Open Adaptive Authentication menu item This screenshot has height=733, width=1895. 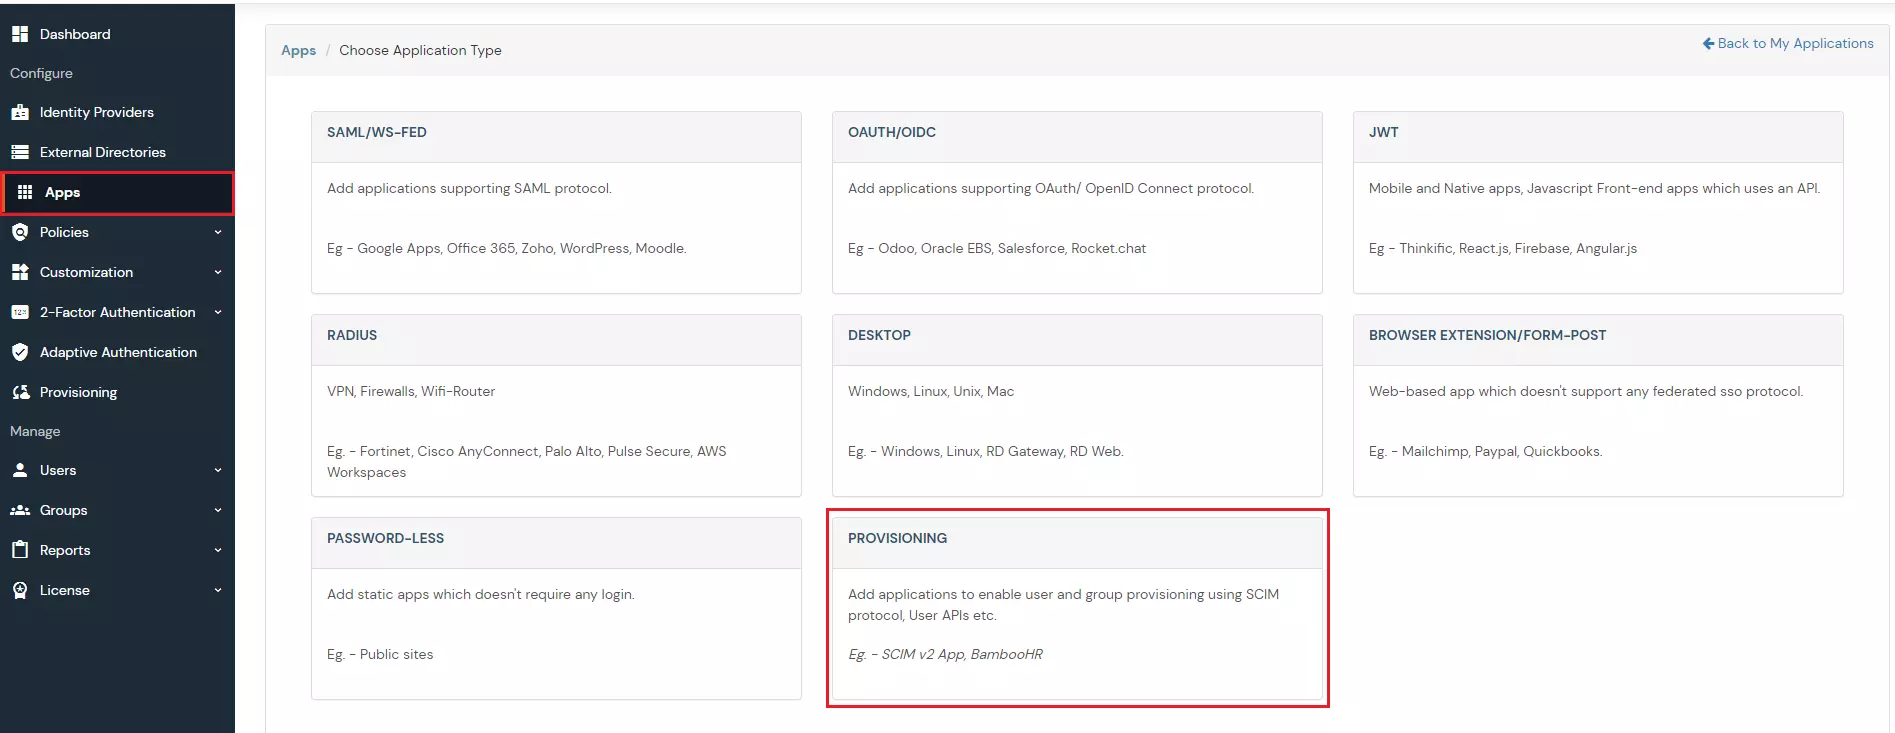point(117,352)
